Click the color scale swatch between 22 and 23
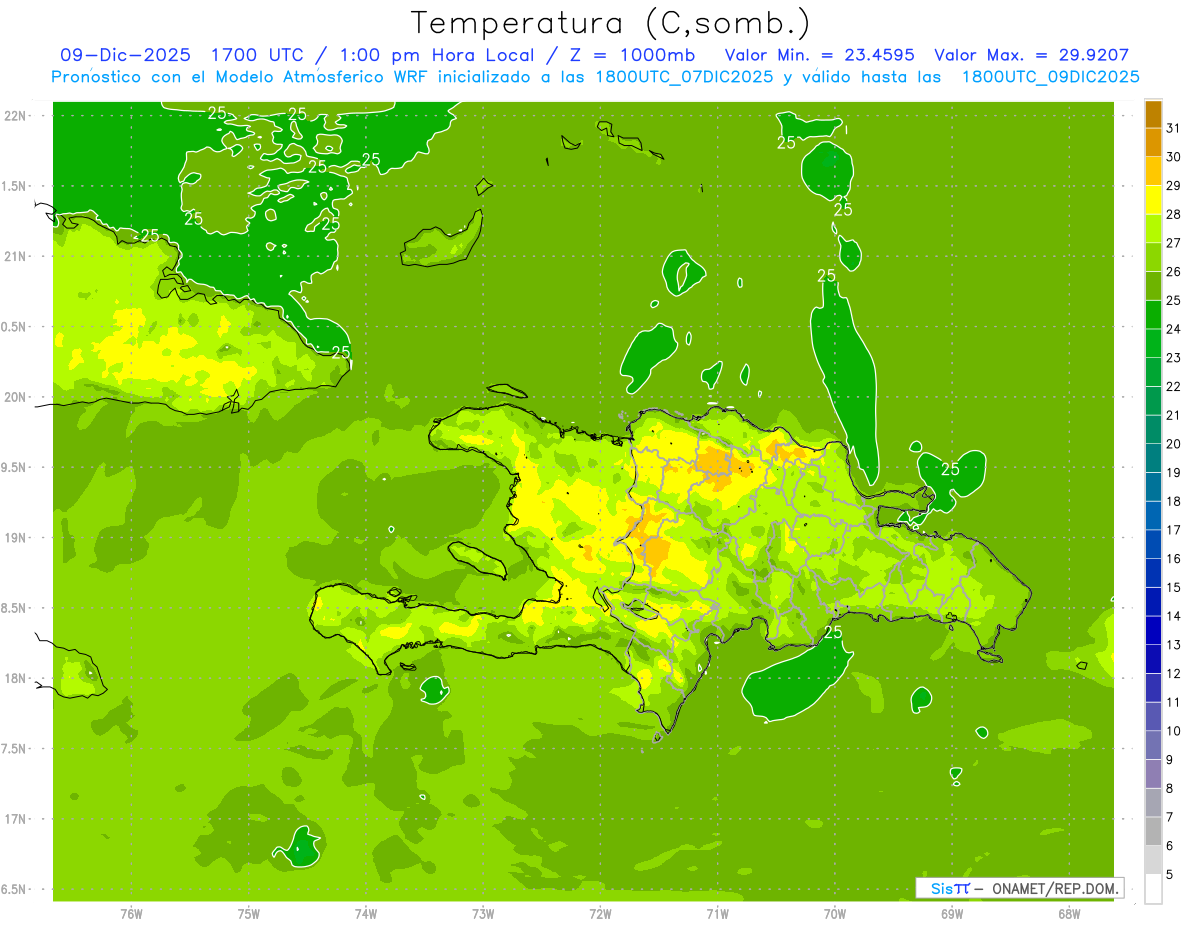 [x=1153, y=372]
